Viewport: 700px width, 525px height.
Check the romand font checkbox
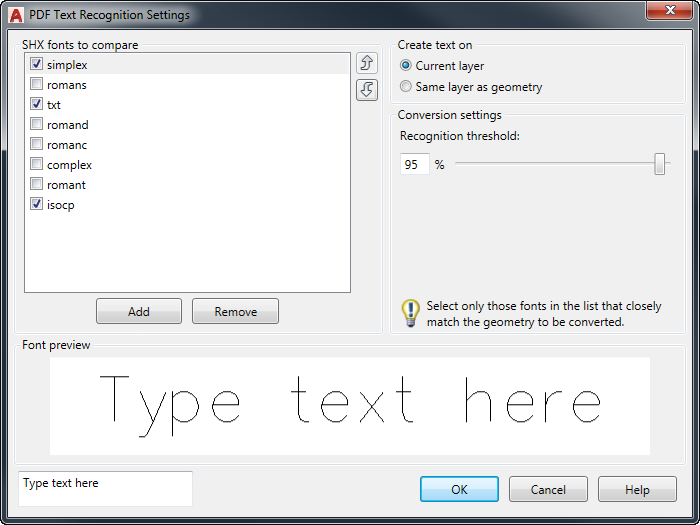(36, 124)
